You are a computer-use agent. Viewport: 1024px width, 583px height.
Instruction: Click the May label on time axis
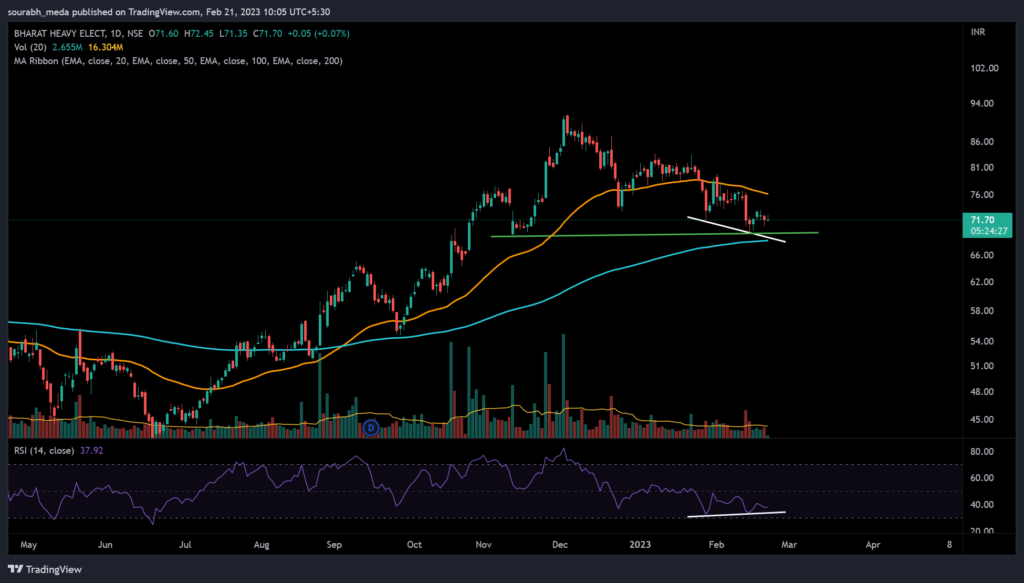(29, 544)
